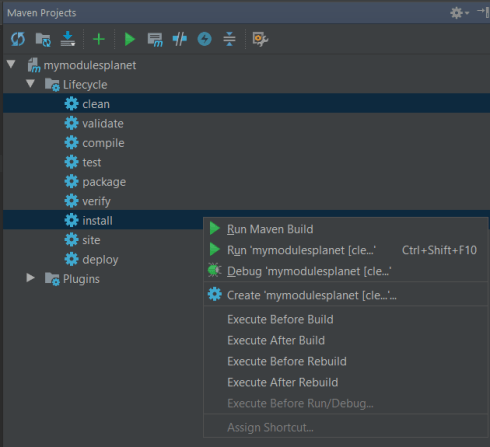Select validate lifecycle goal
This screenshot has height=447, width=490.
[103, 124]
